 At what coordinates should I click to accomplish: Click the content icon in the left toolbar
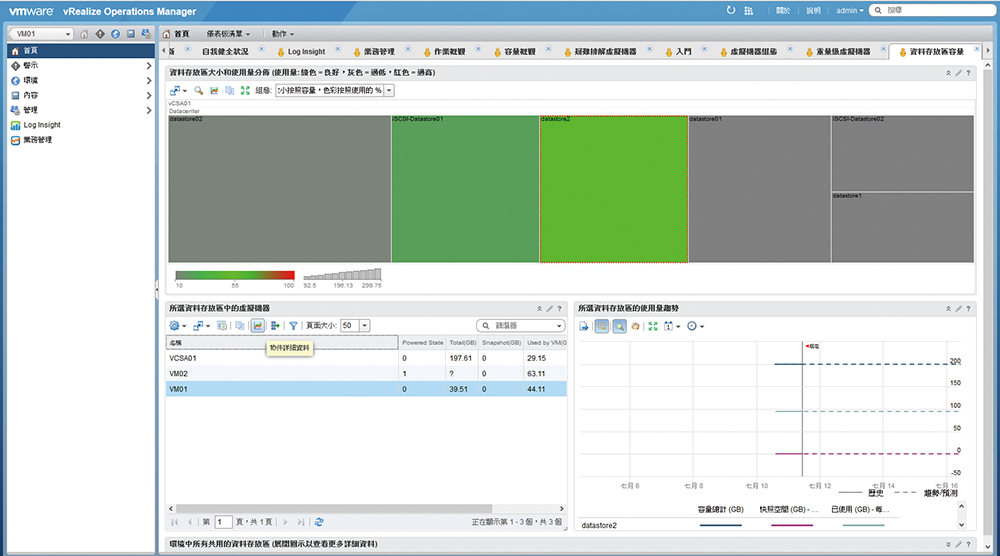point(131,34)
